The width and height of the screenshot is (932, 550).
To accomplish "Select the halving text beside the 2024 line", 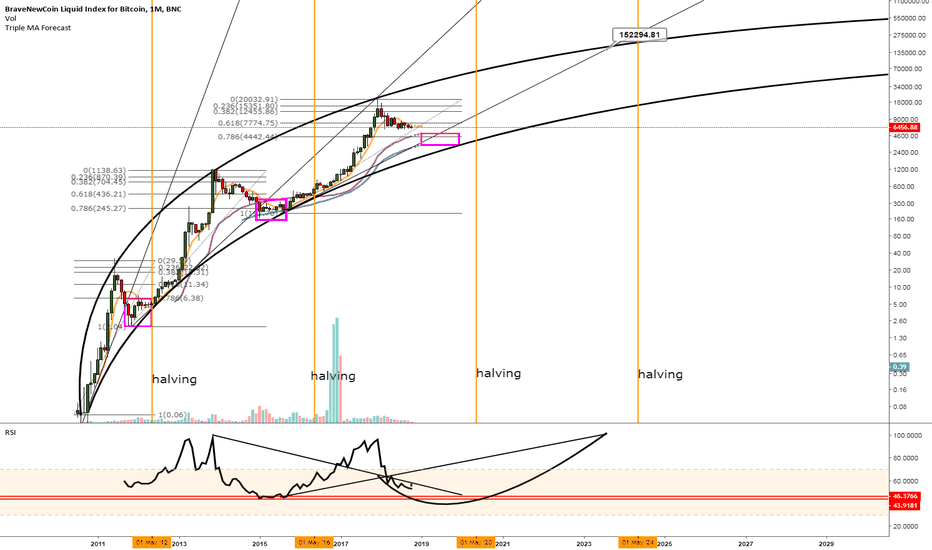I will 660,374.
